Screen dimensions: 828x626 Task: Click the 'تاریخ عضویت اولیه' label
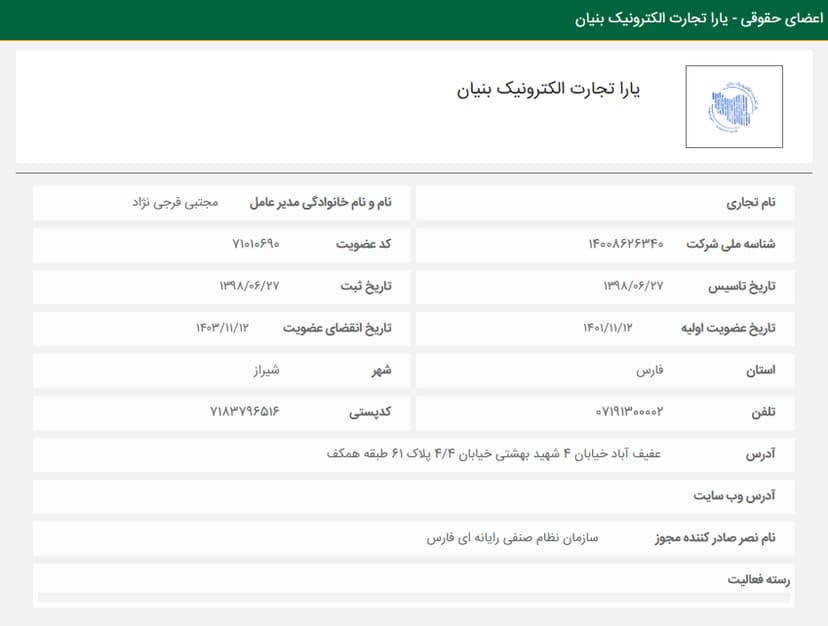tap(728, 328)
